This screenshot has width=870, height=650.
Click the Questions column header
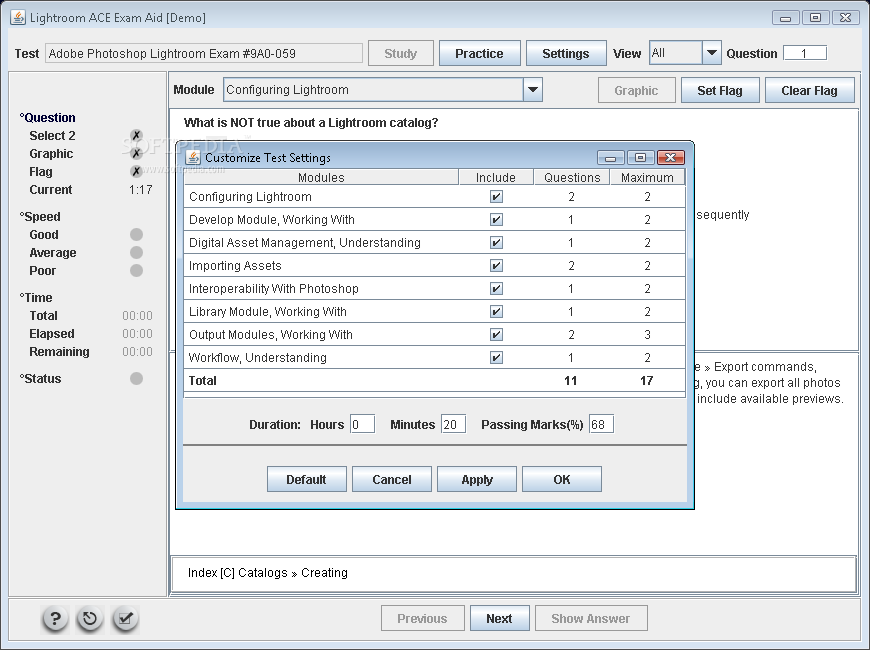(x=572, y=178)
